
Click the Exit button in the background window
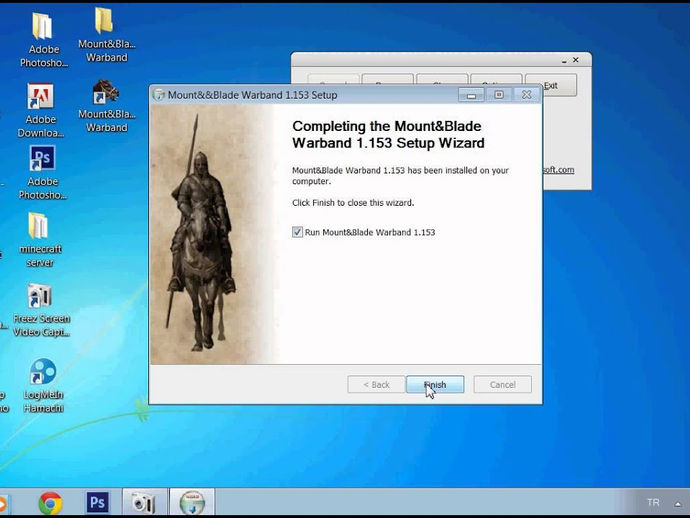(x=551, y=85)
